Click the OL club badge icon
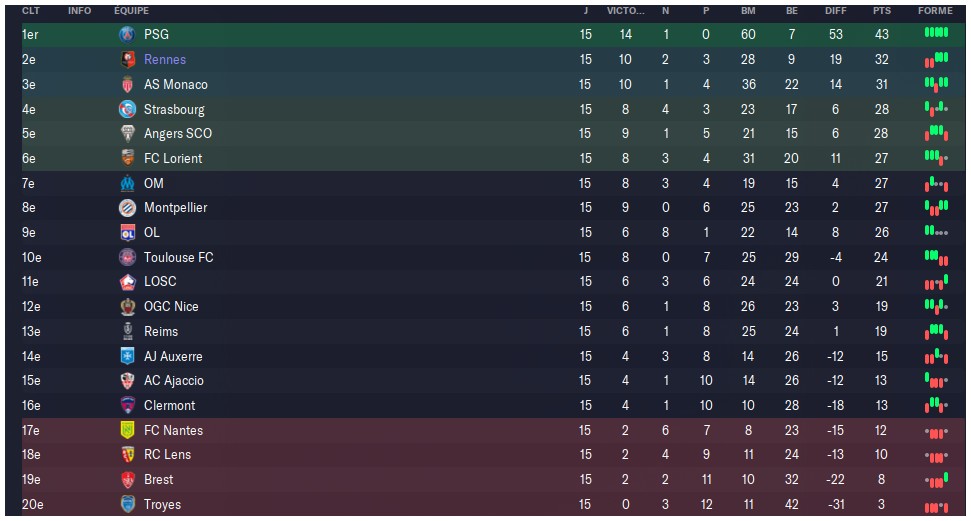 point(127,232)
